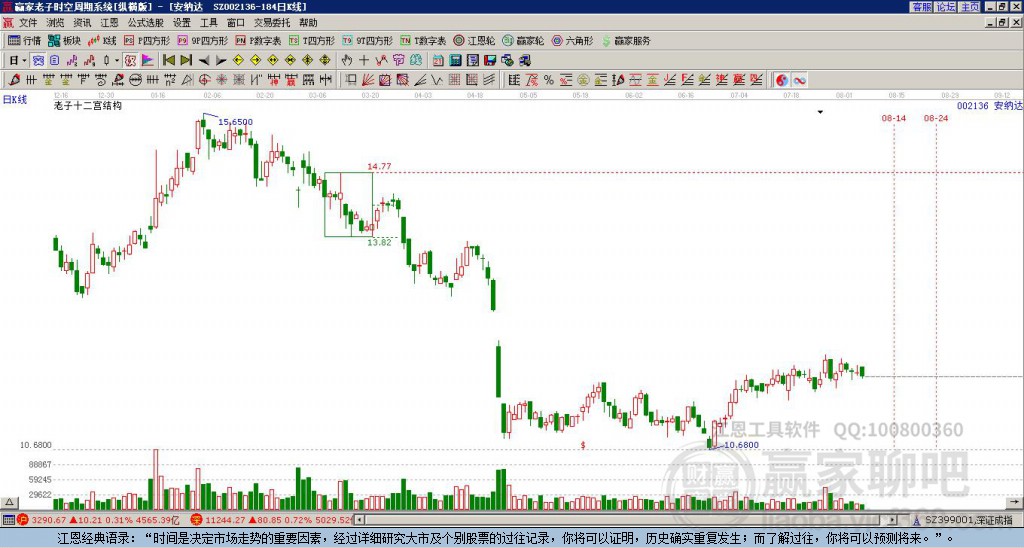This screenshot has width=1024, height=548.
Task: Open the P数字表 tool
Action: (258, 40)
